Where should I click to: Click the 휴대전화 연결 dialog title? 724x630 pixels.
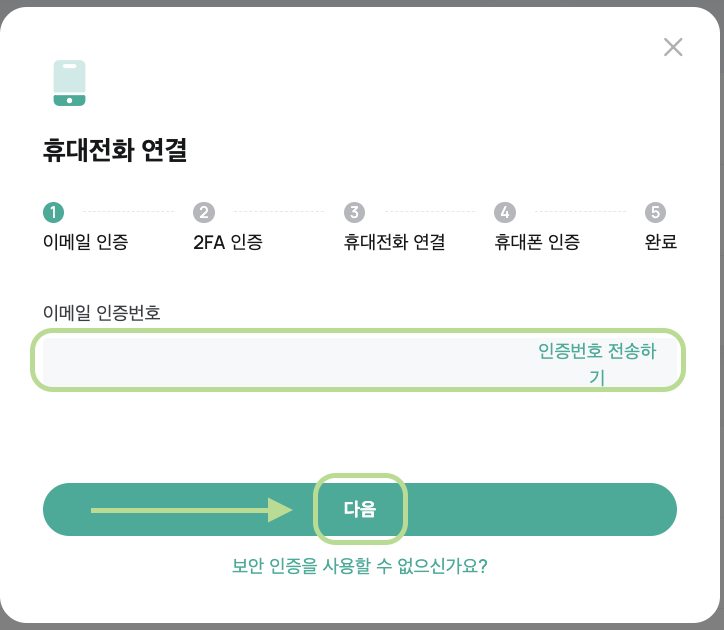[115, 150]
